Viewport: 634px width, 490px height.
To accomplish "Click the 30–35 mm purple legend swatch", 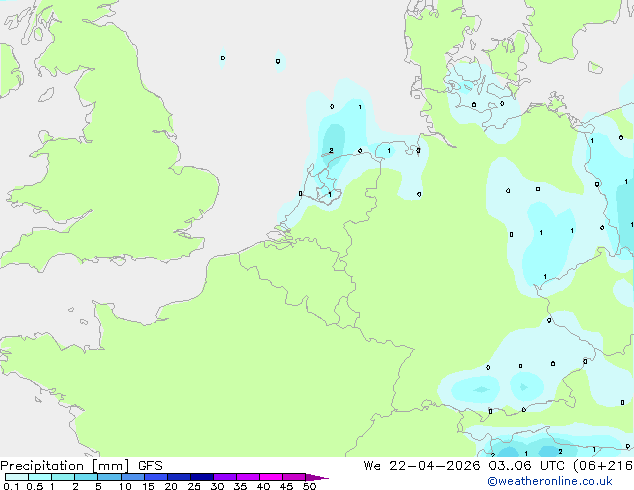I will coord(225,477).
